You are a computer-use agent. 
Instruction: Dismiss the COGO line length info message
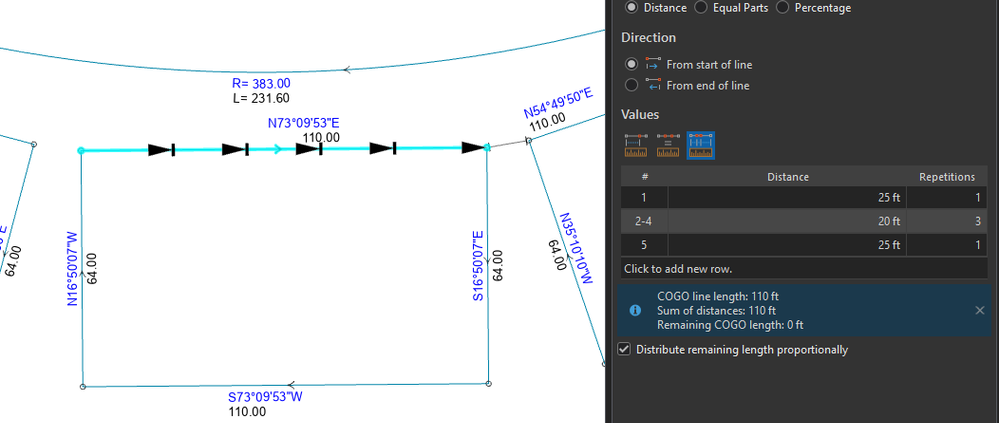[x=980, y=310]
